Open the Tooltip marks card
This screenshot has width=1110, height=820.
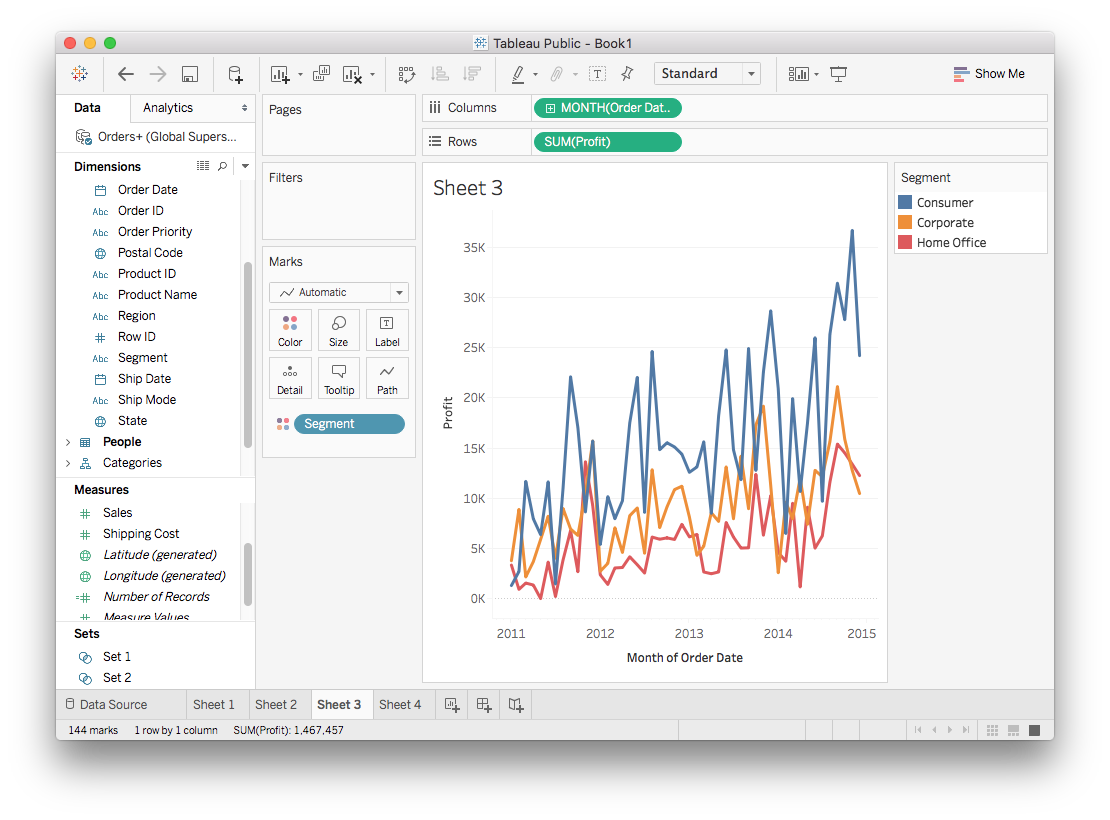tap(338, 378)
